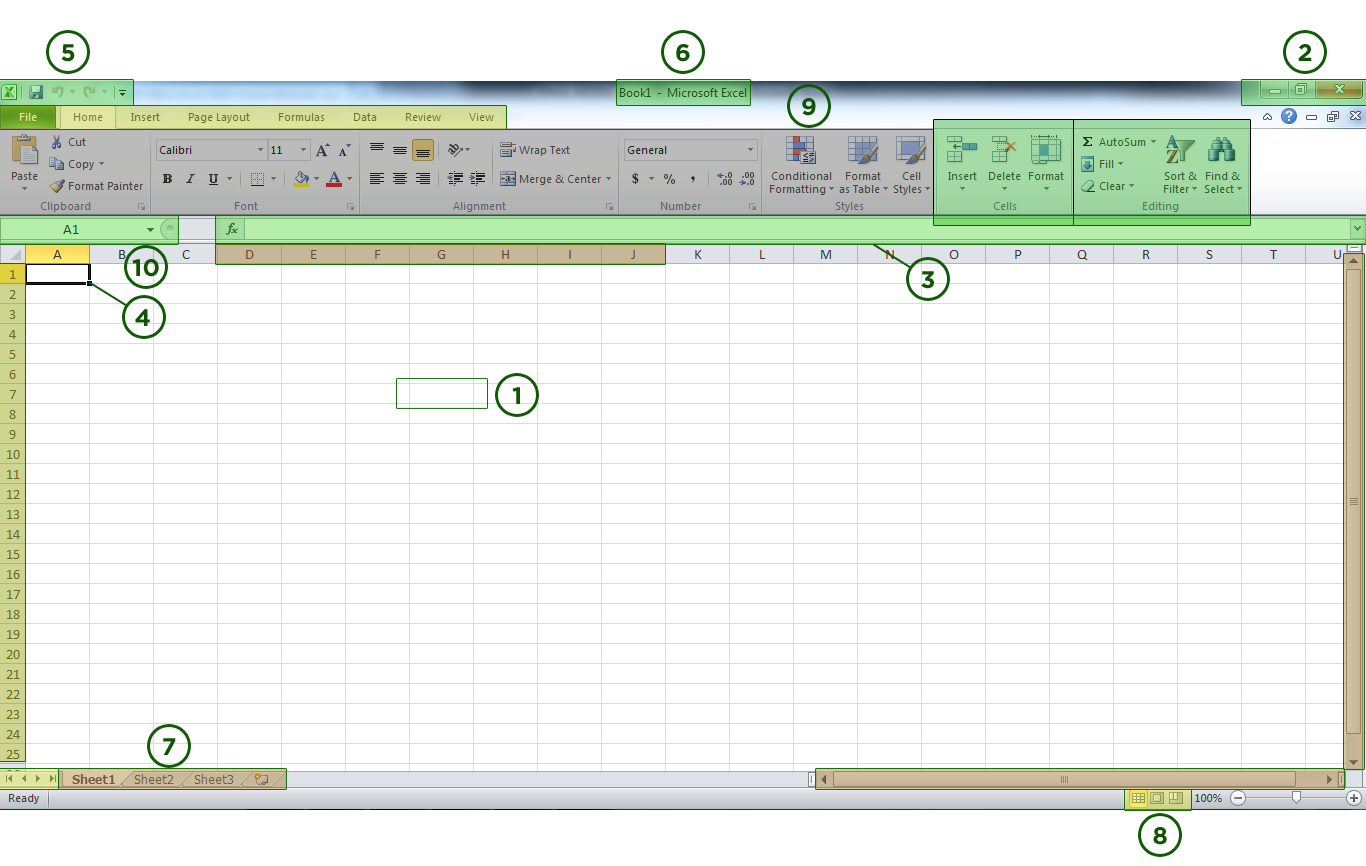The height and width of the screenshot is (866, 1366).
Task: Open the File menu
Action: point(28,117)
